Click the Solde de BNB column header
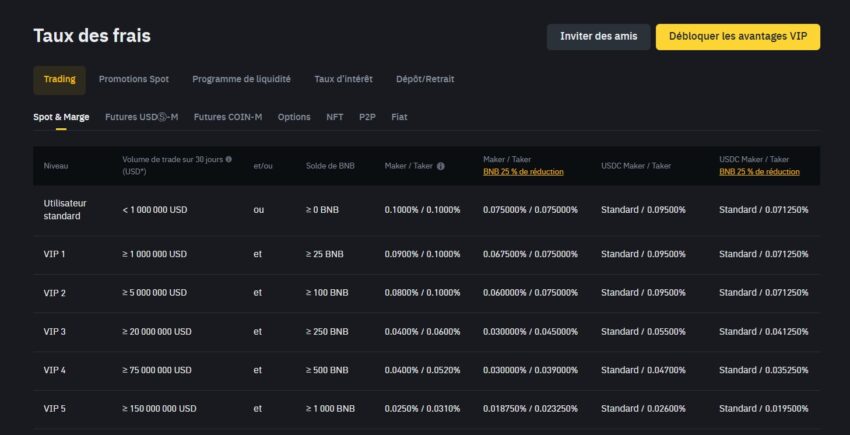Image resolution: width=850 pixels, height=435 pixels. (330, 167)
